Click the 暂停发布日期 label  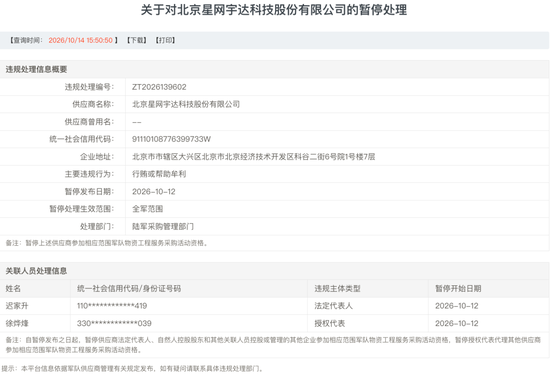pyautogui.click(x=89, y=192)
